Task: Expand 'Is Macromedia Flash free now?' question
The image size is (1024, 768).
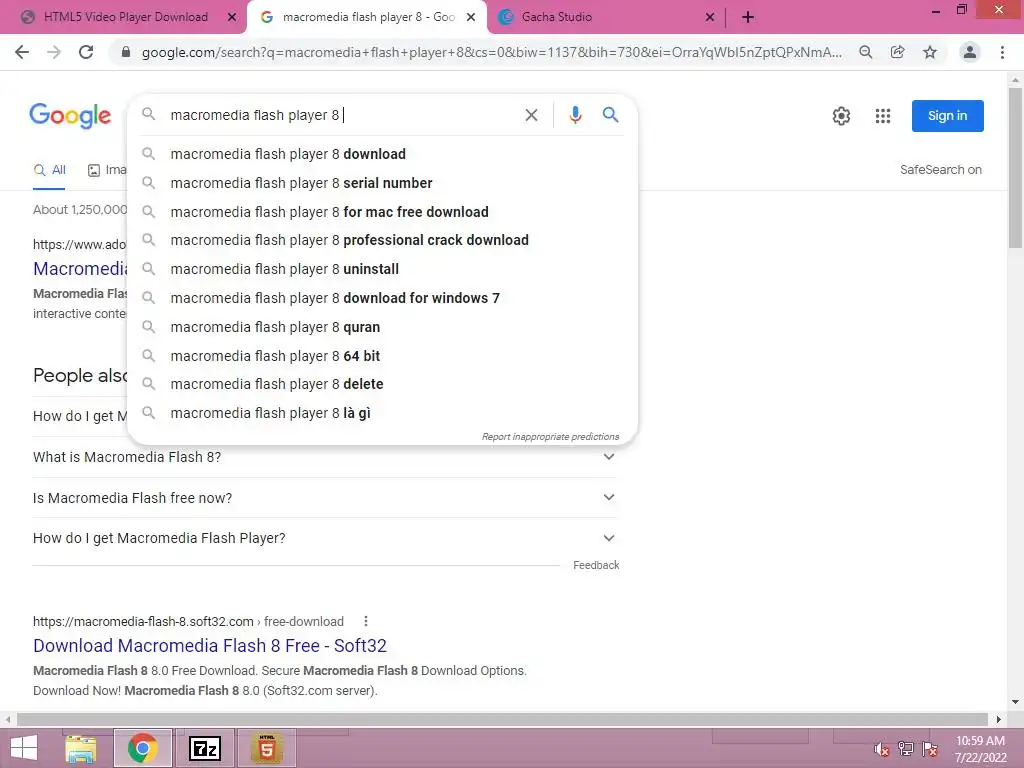Action: tap(325, 498)
